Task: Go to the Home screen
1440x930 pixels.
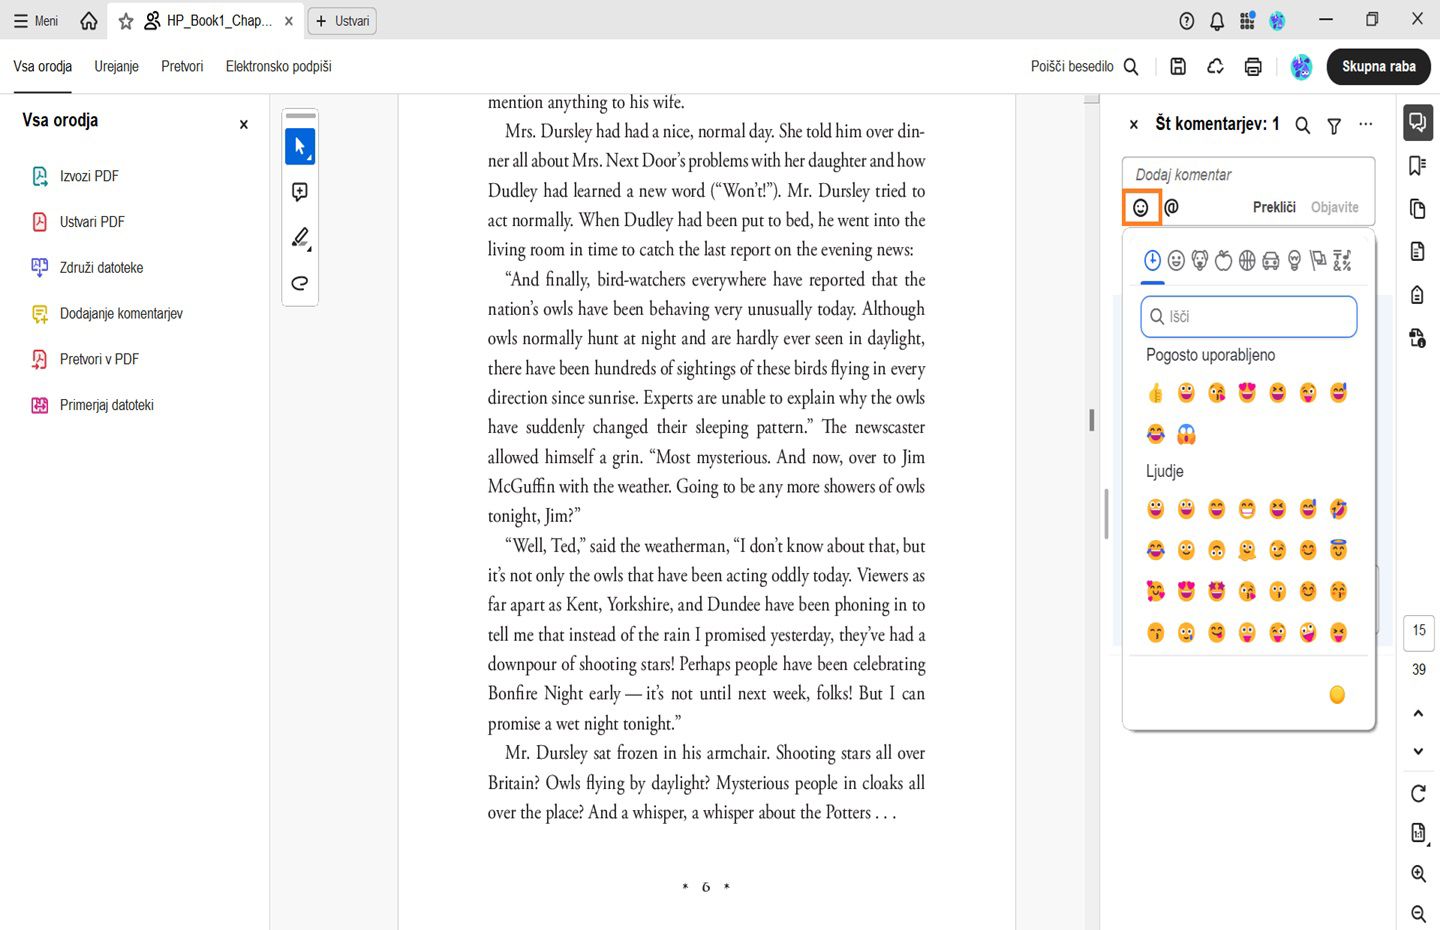Action: click(89, 20)
